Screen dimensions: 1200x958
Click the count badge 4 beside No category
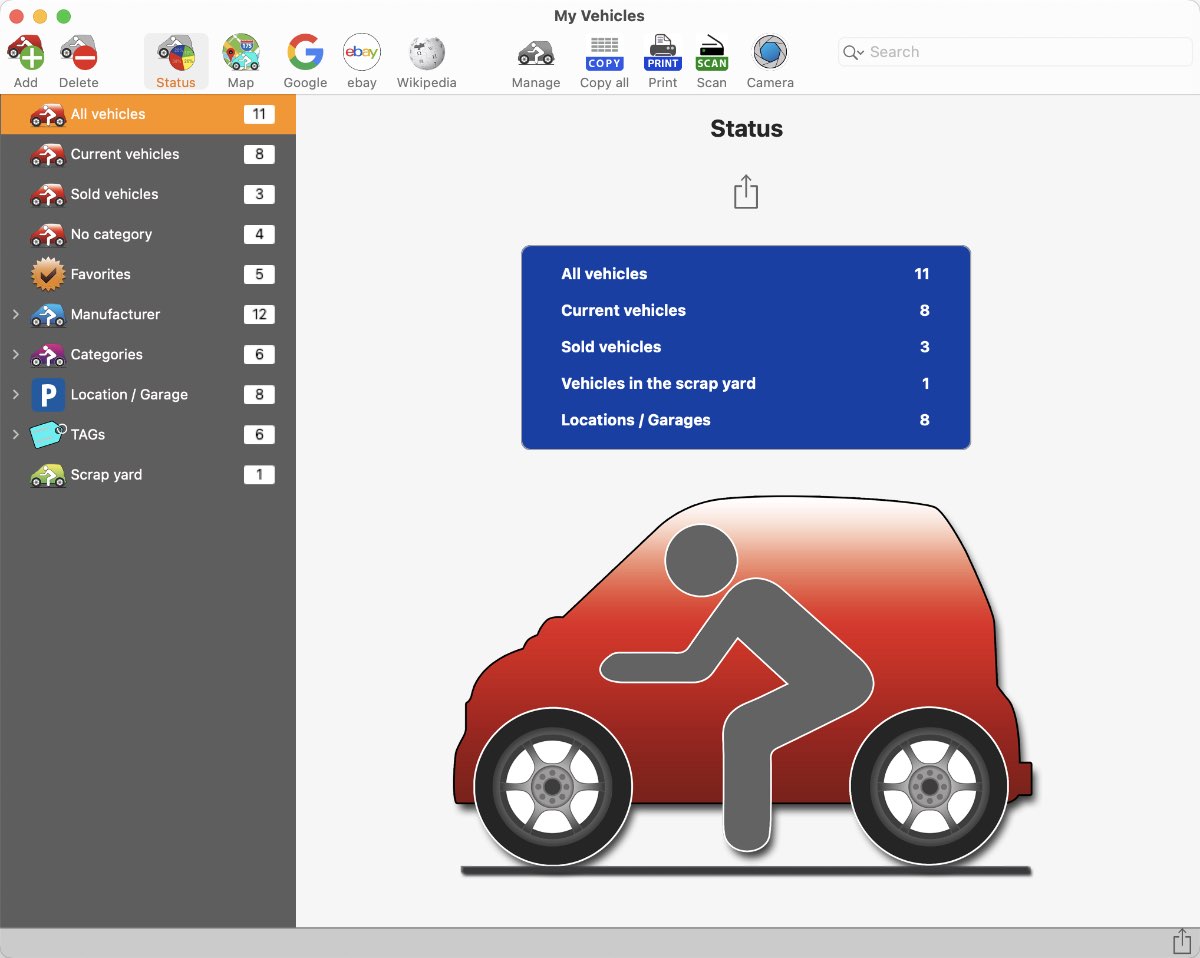point(259,234)
